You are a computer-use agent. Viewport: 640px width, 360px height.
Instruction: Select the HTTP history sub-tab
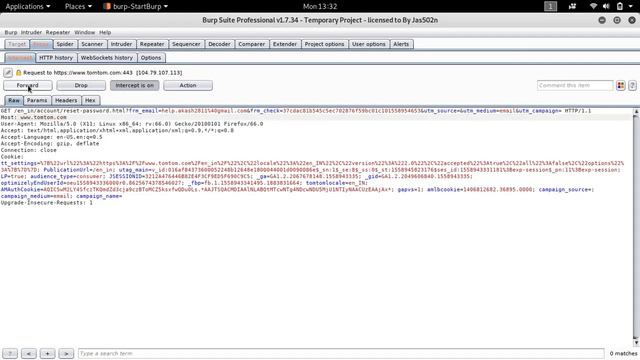(x=56, y=58)
